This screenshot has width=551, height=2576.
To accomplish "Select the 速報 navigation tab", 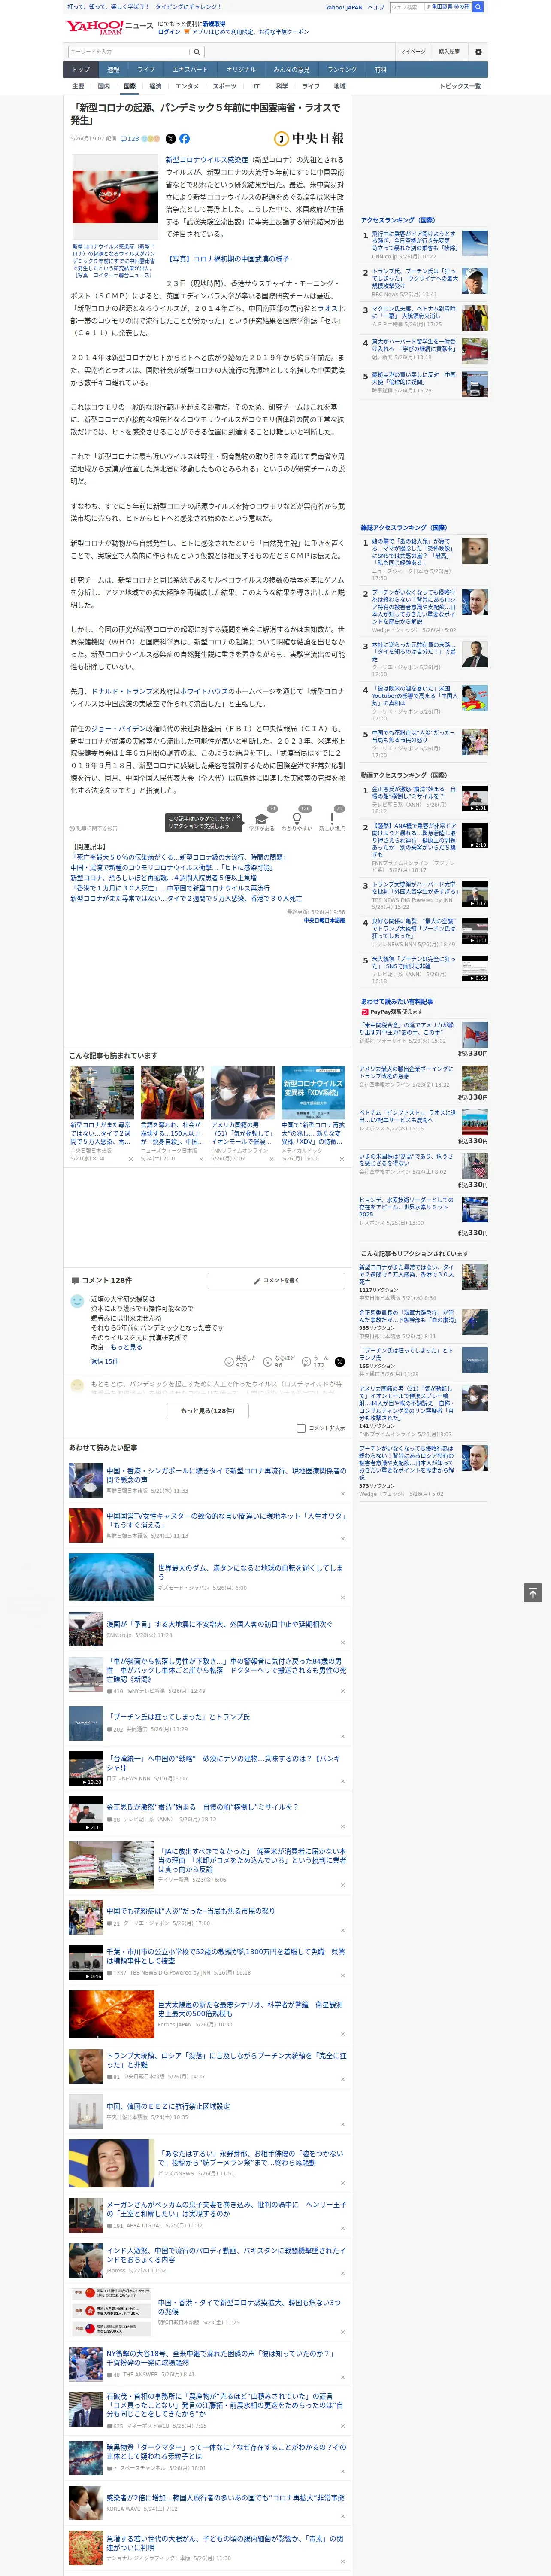I will 113,69.
